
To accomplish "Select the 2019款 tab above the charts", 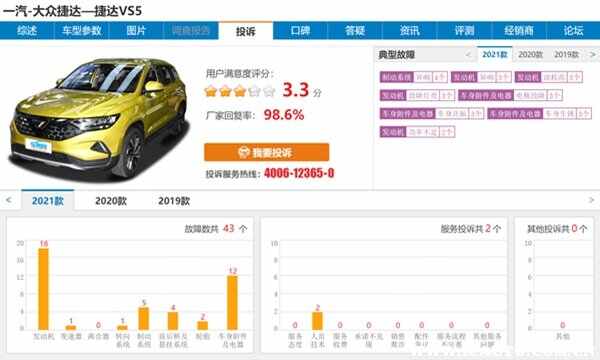I will coord(174,201).
